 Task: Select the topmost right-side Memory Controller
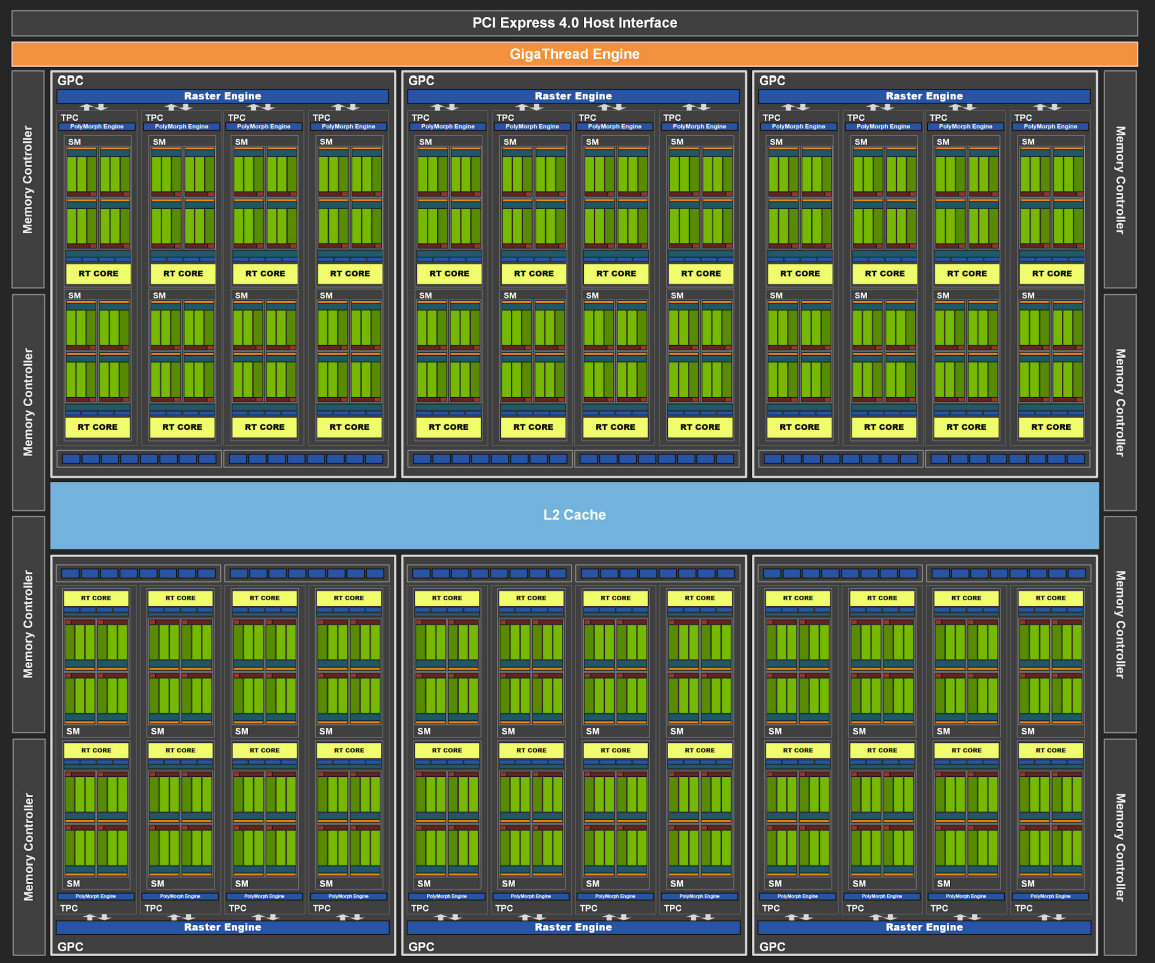[x=1120, y=180]
